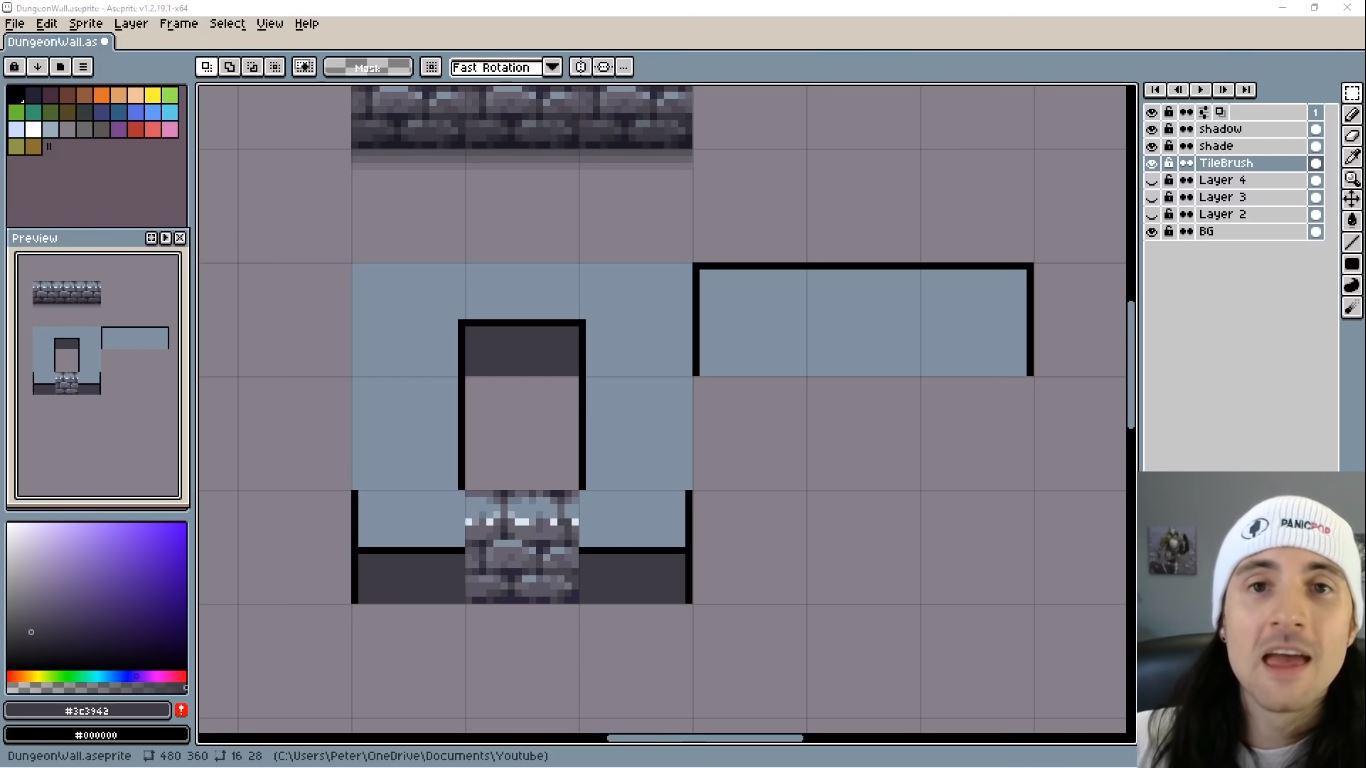Show Layer 4

(1152, 180)
